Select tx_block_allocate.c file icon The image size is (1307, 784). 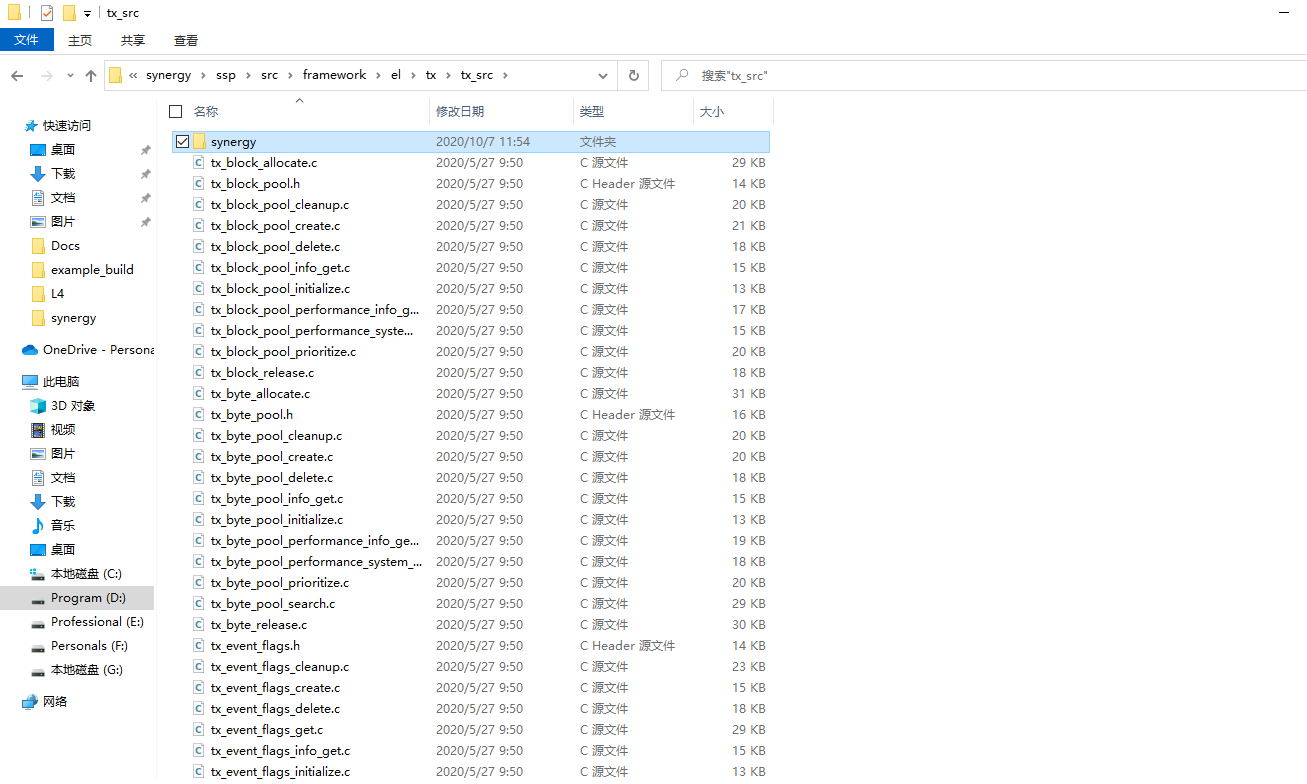tap(199, 162)
